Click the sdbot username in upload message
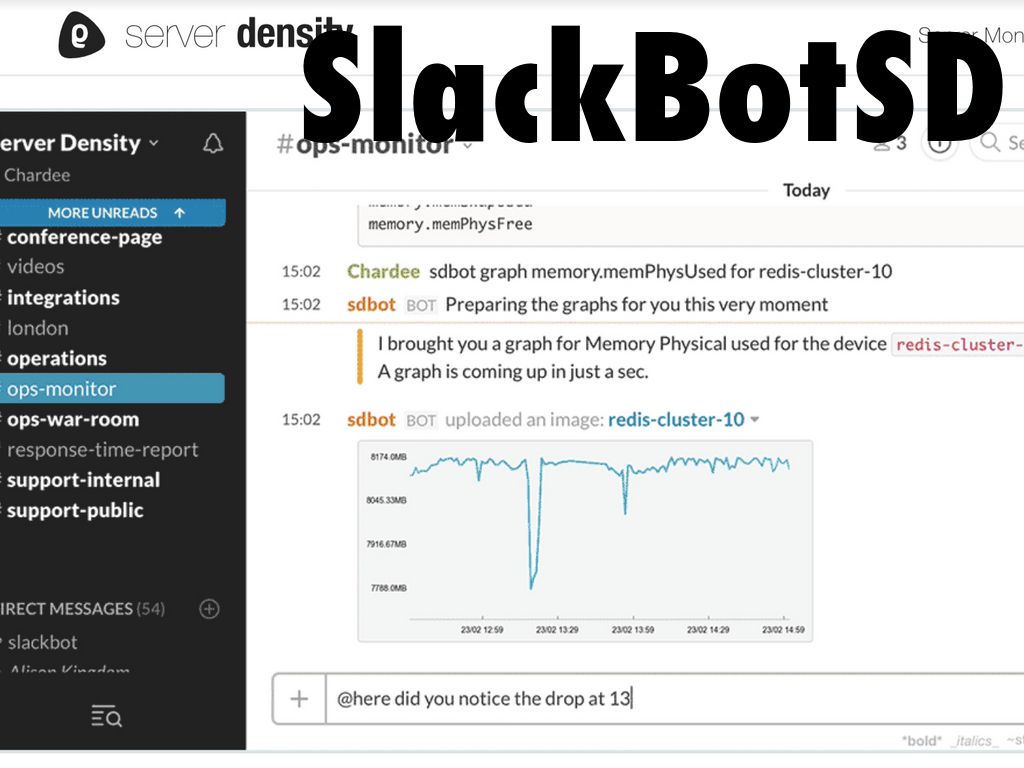Screen dimensions: 1024x768 [x=371, y=420]
